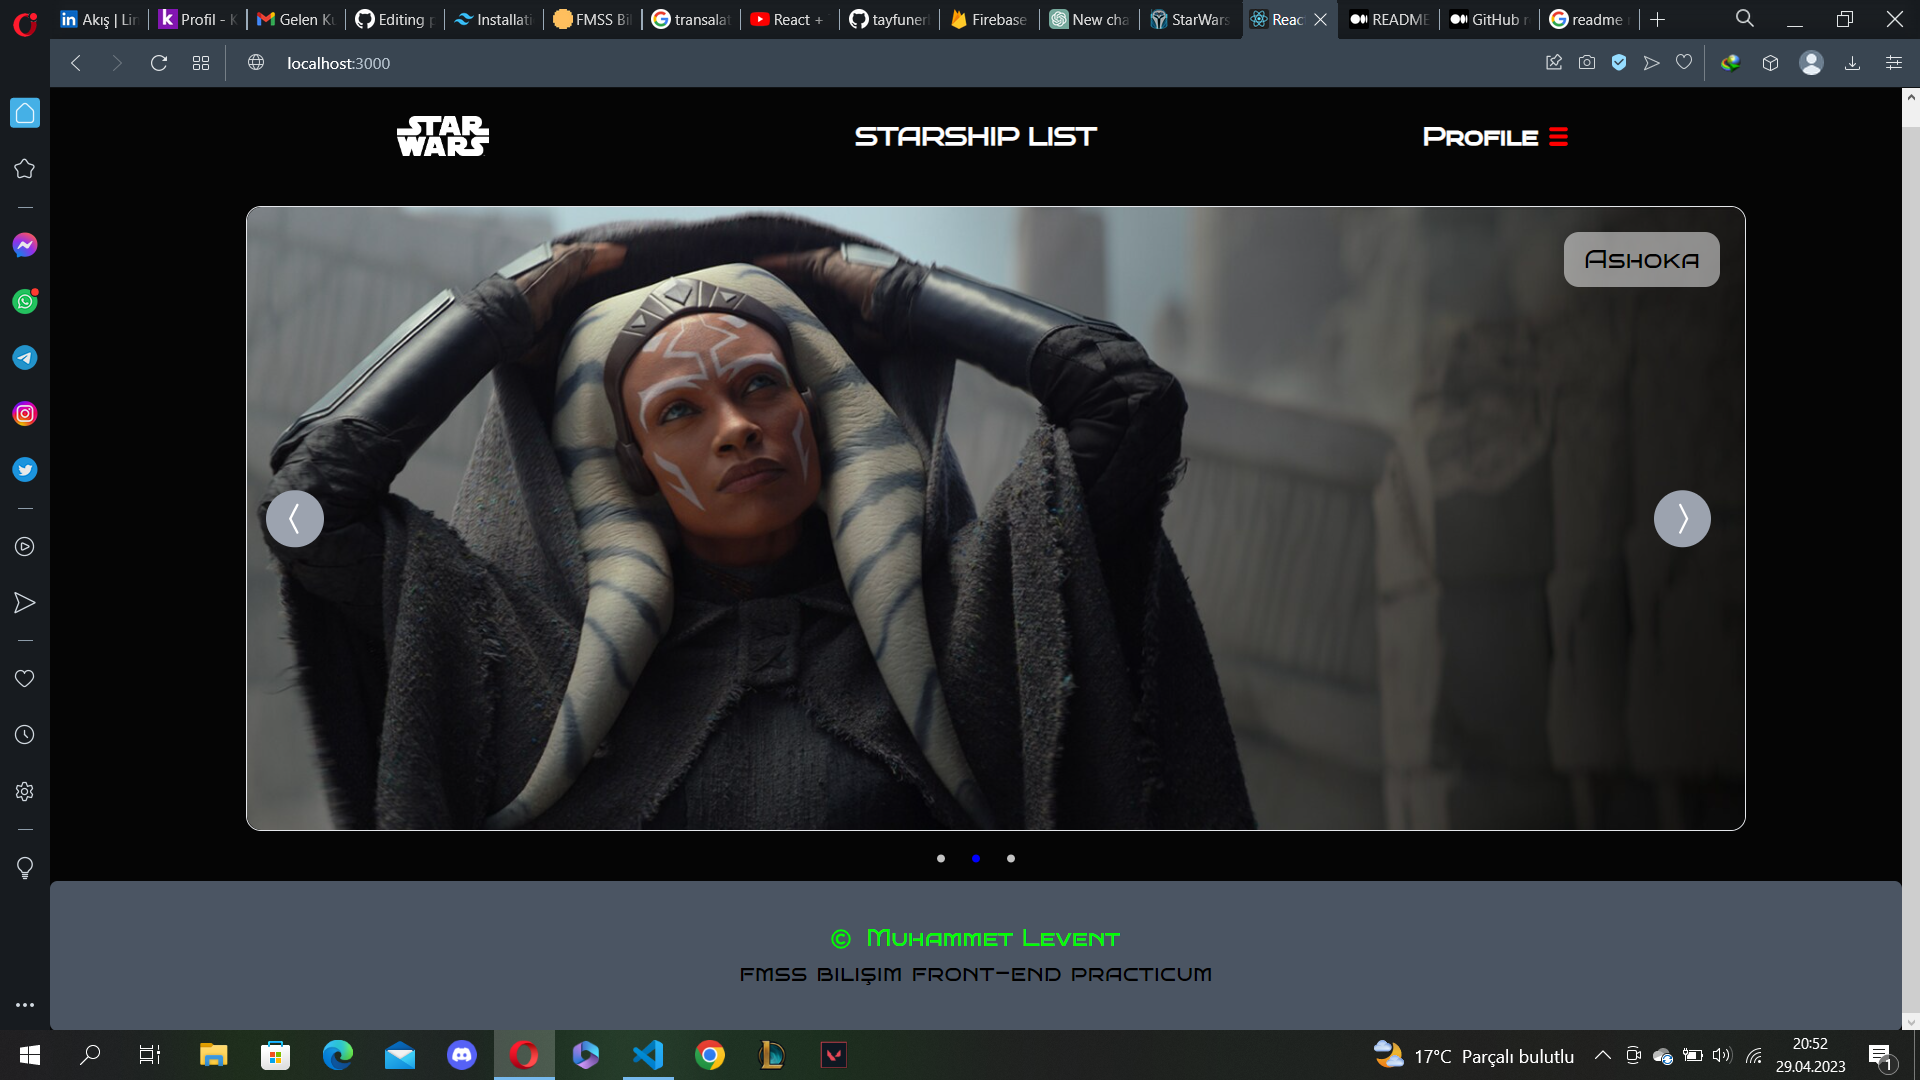Viewport: 1920px width, 1080px height.
Task: Select the third carousel dot
Action: point(1011,858)
